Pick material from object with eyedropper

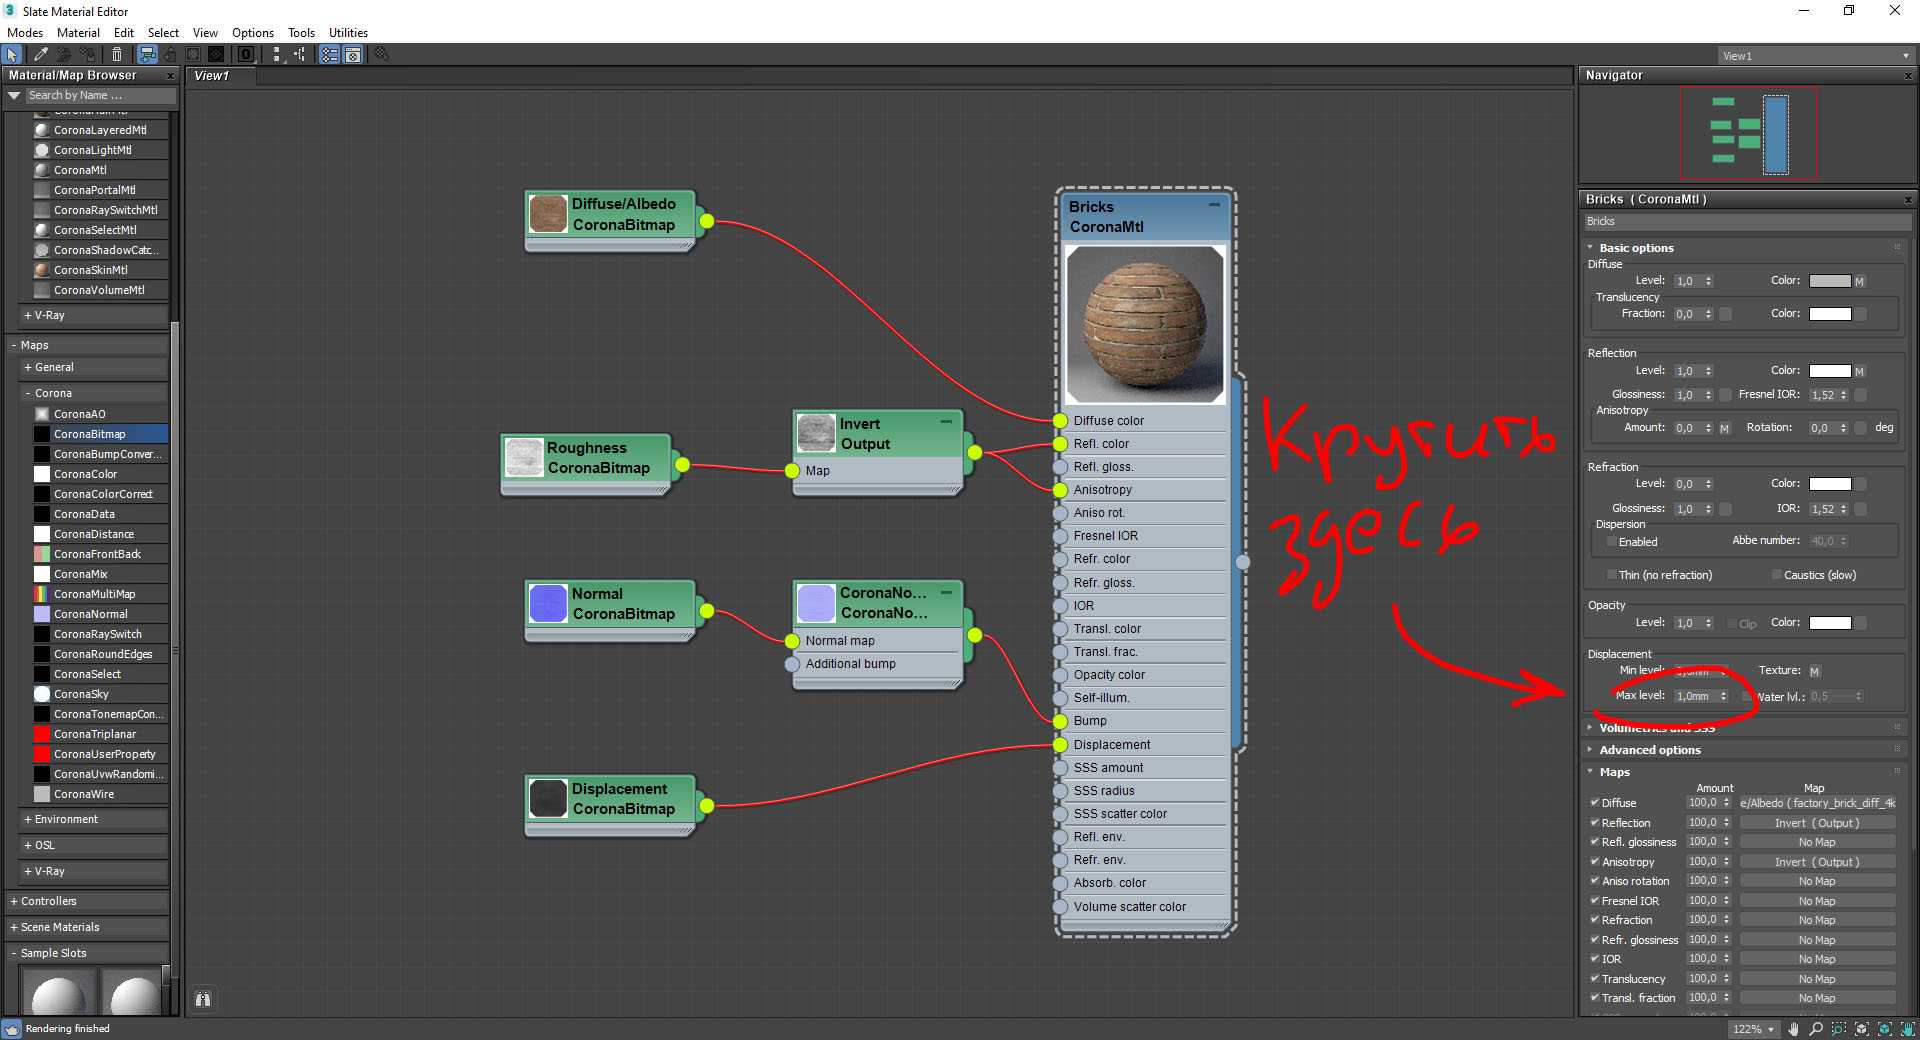click(x=40, y=55)
